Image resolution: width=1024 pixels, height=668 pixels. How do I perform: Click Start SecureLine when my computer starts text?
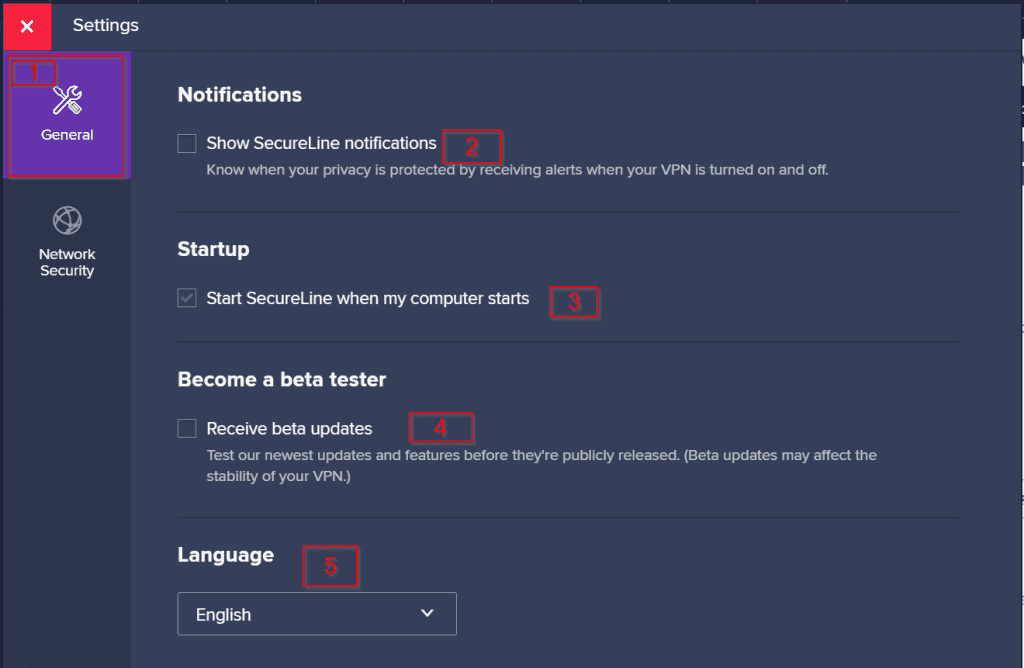tap(368, 298)
